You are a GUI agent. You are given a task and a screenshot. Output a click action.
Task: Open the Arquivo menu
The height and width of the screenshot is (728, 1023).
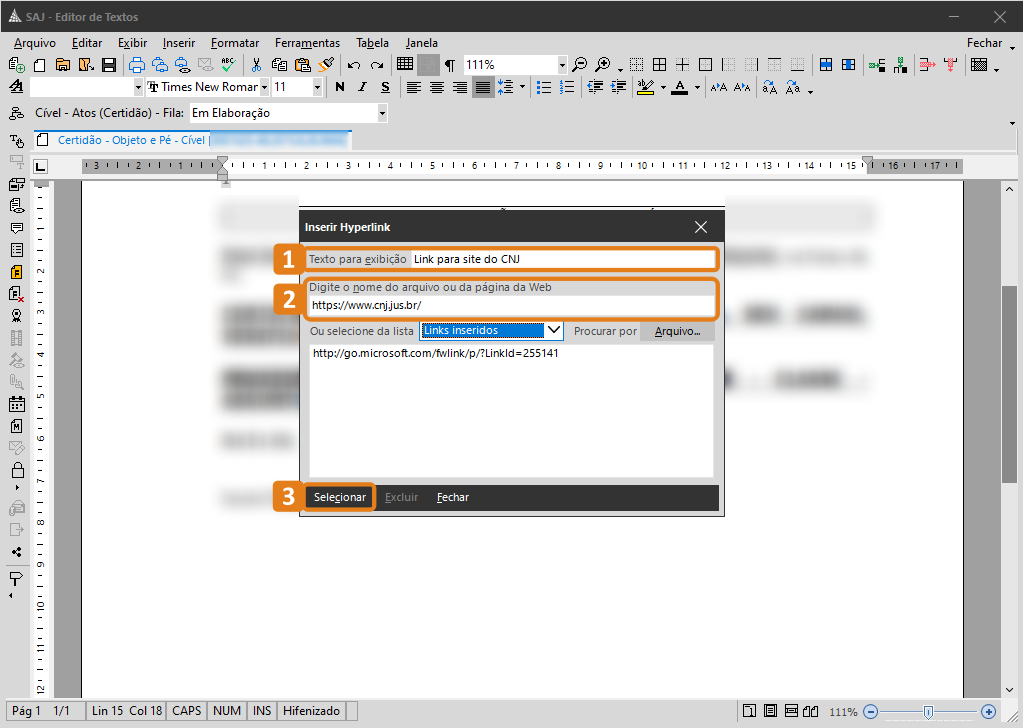coord(35,43)
